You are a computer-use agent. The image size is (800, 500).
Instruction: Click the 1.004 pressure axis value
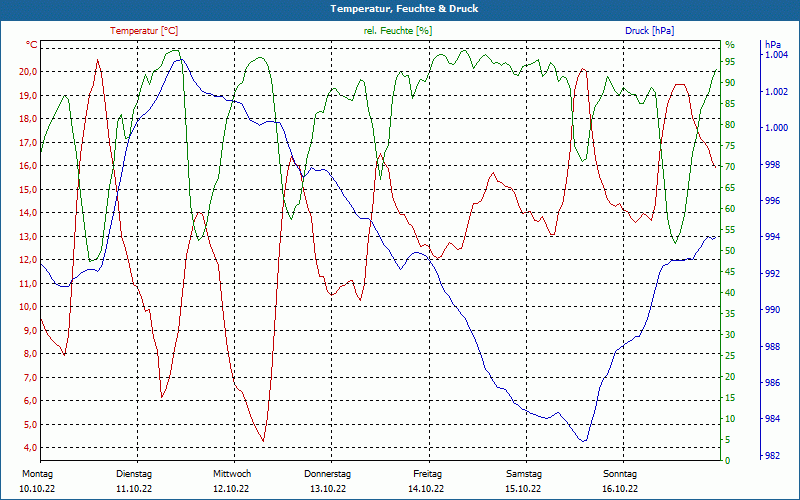(x=776, y=55)
